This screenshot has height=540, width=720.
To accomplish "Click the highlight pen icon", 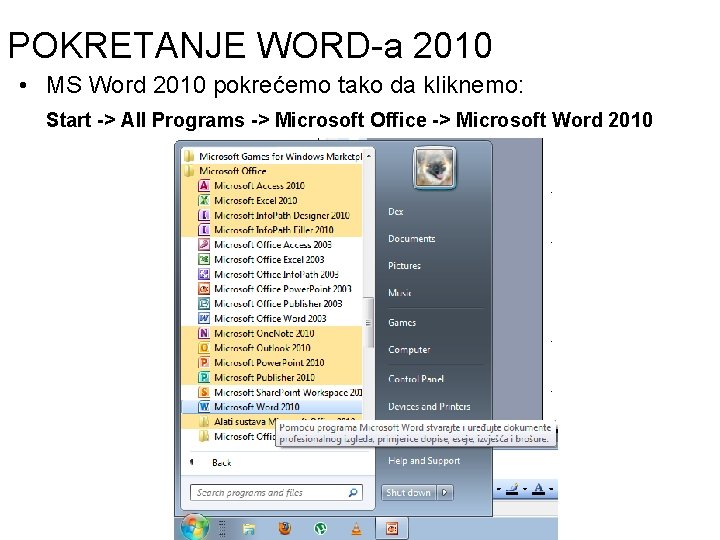I will 512,489.
